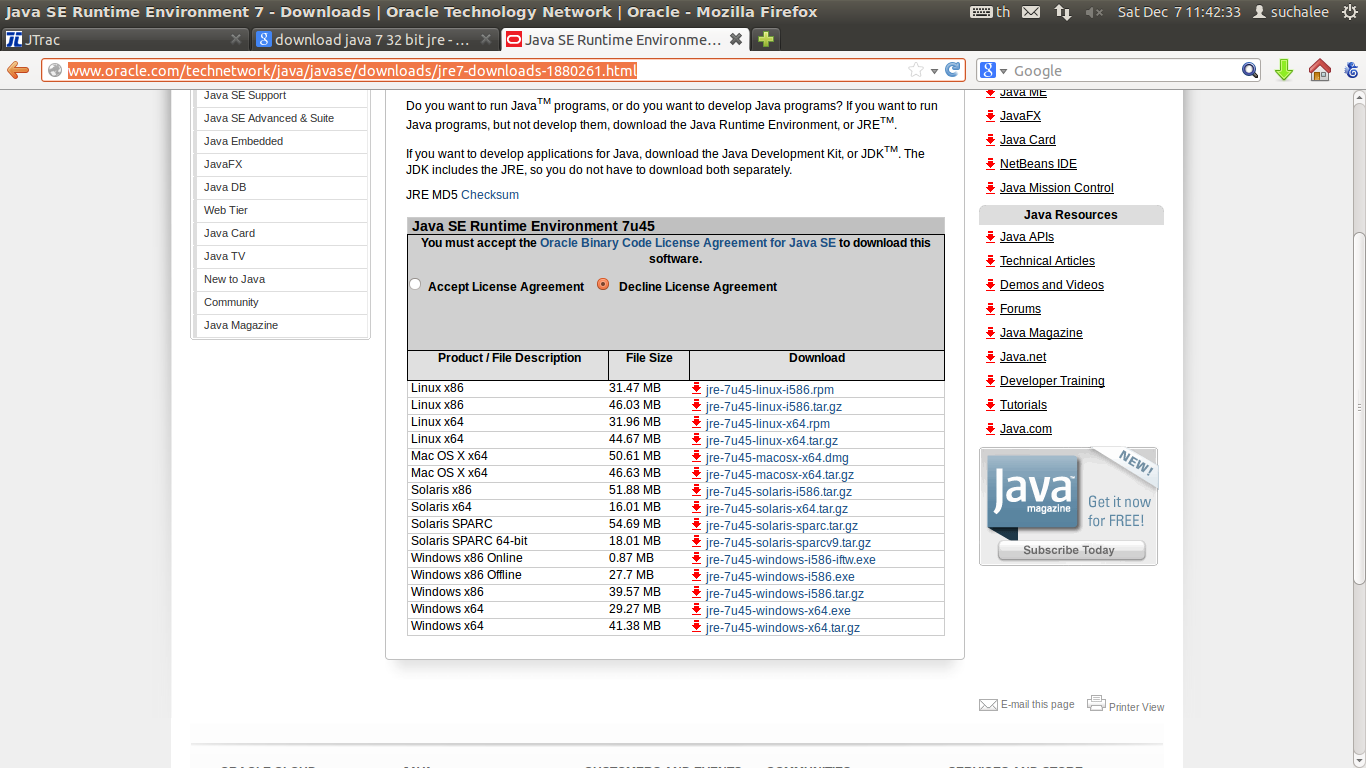
Task: Select Decline License Agreement radio button
Action: (603, 284)
